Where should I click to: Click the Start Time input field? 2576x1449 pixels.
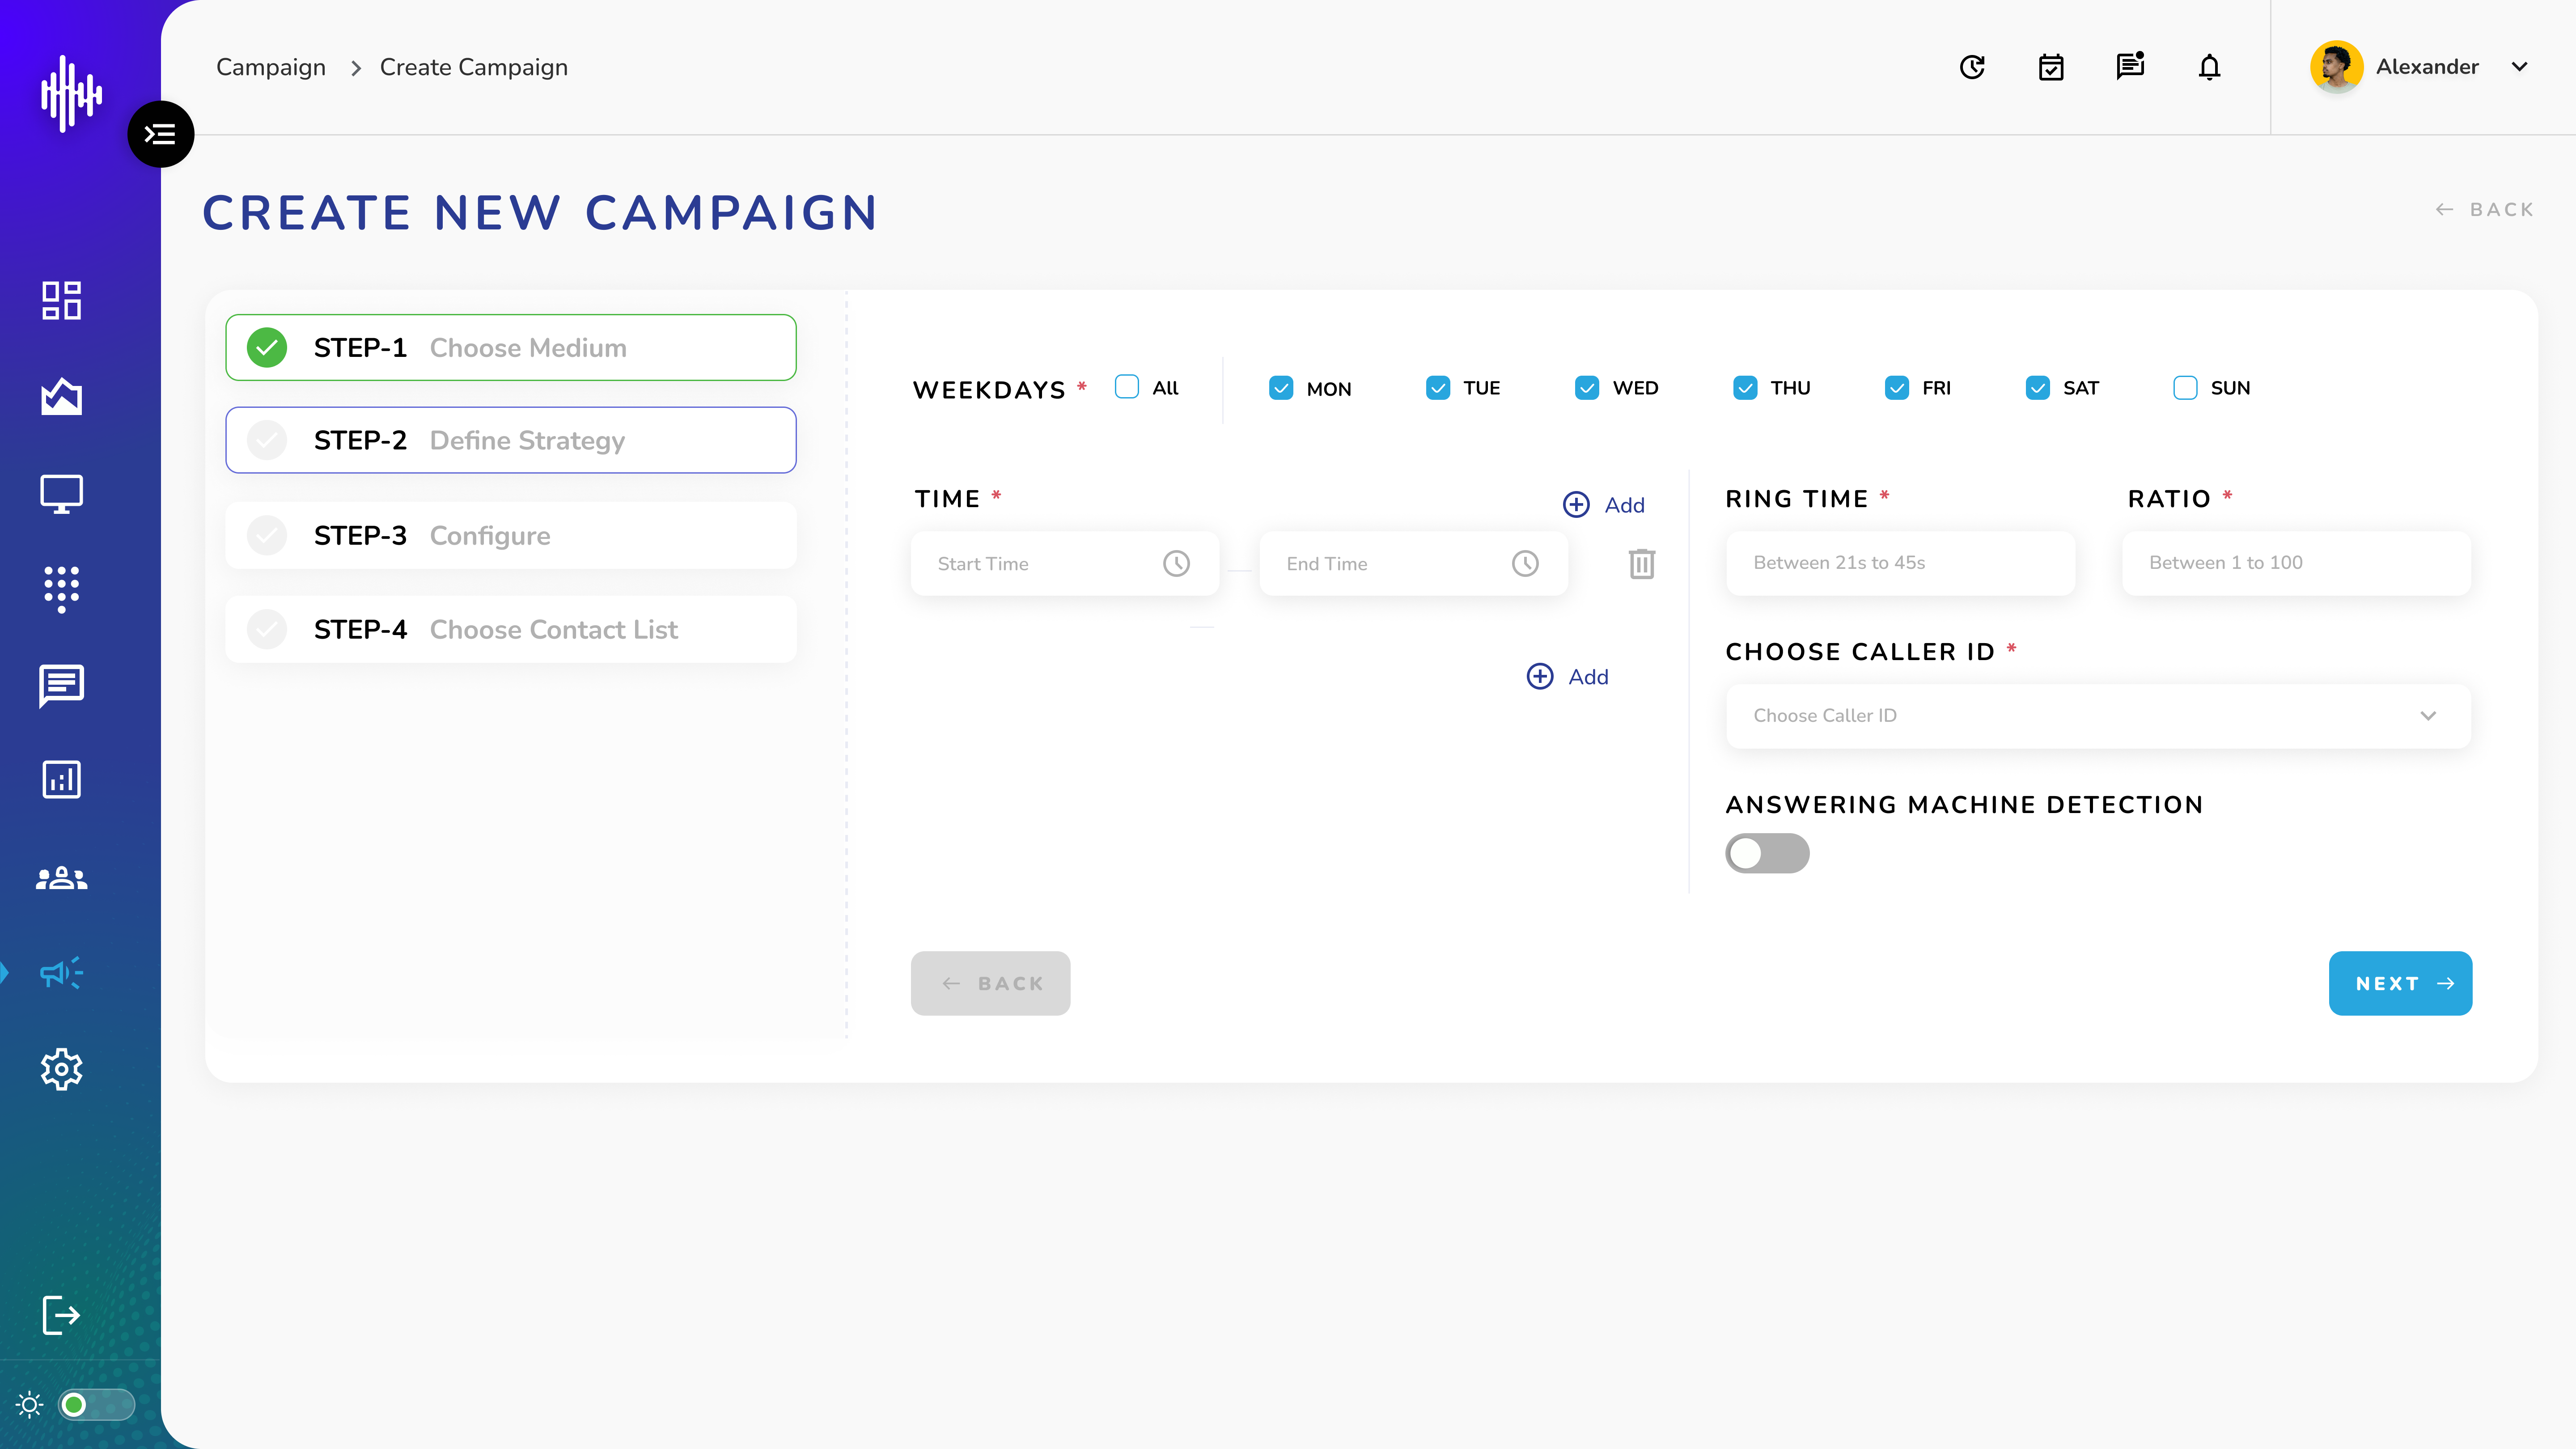[1065, 564]
